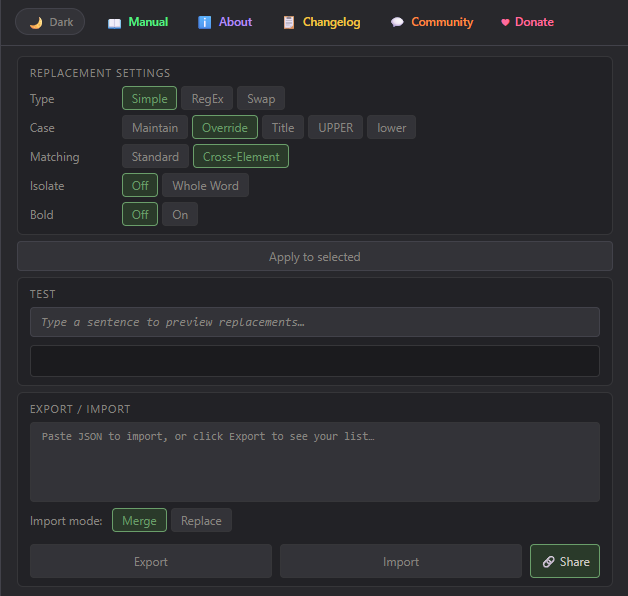The image size is (628, 596).
Task: Select RegEx replacement type
Action: tap(207, 99)
